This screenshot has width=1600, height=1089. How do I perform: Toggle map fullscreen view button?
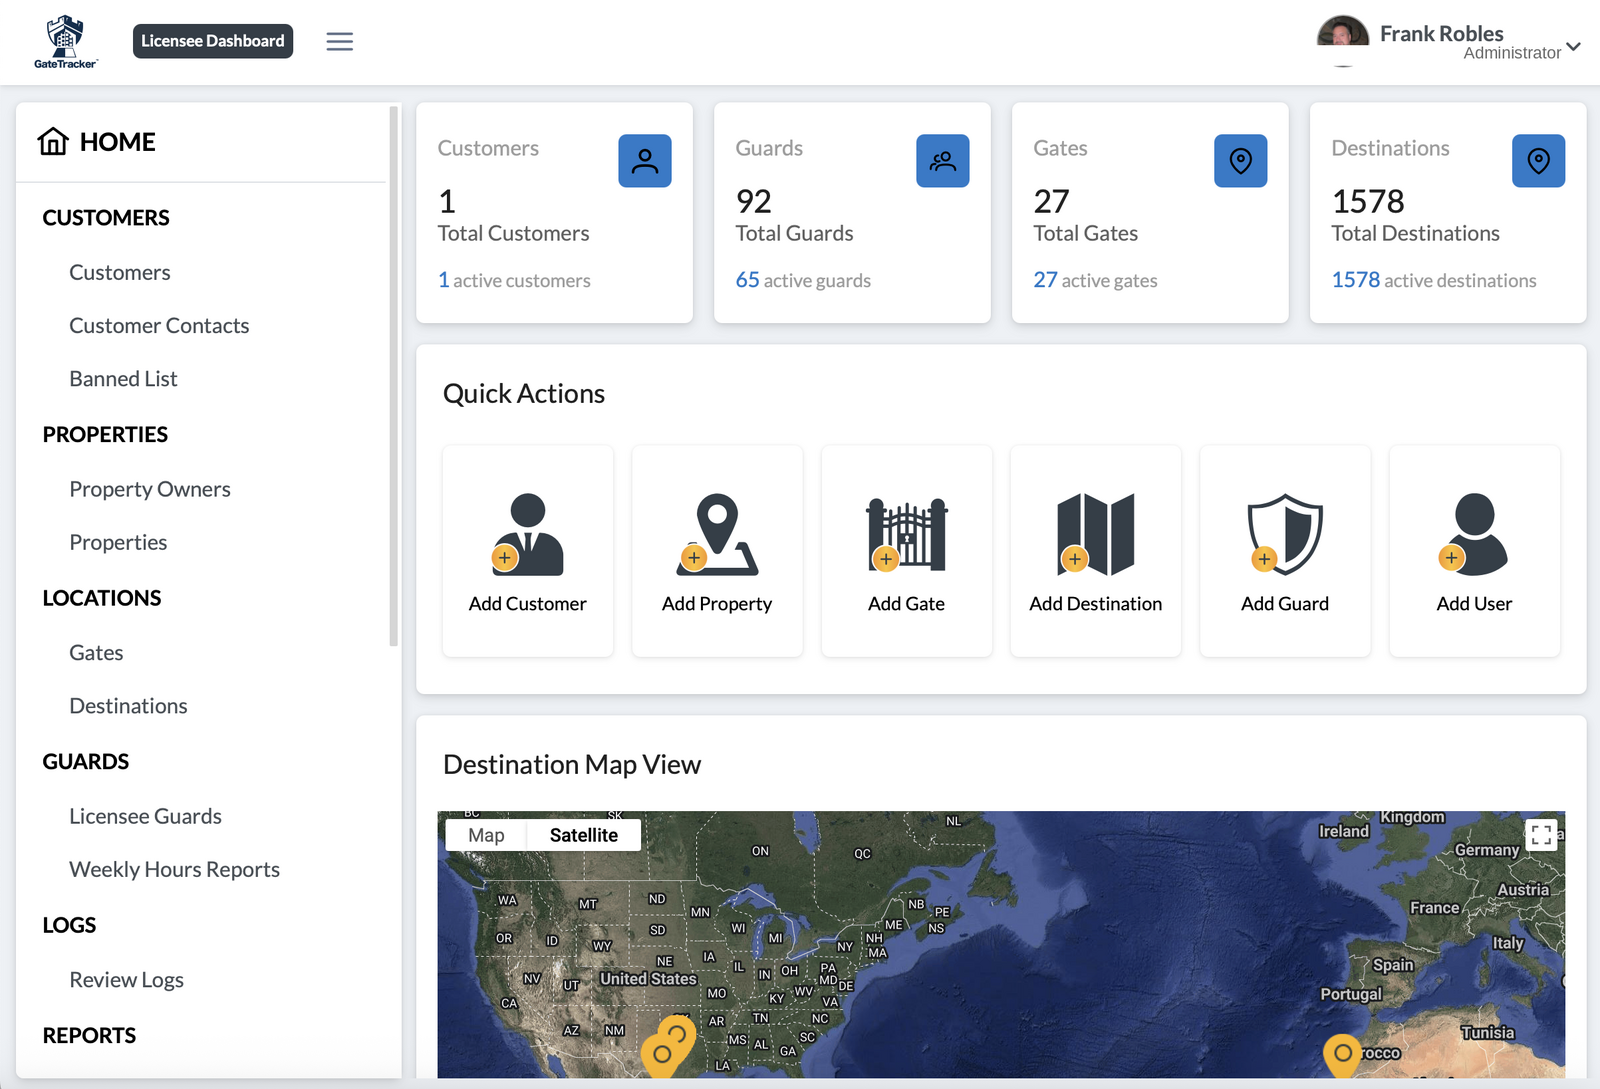coord(1541,834)
